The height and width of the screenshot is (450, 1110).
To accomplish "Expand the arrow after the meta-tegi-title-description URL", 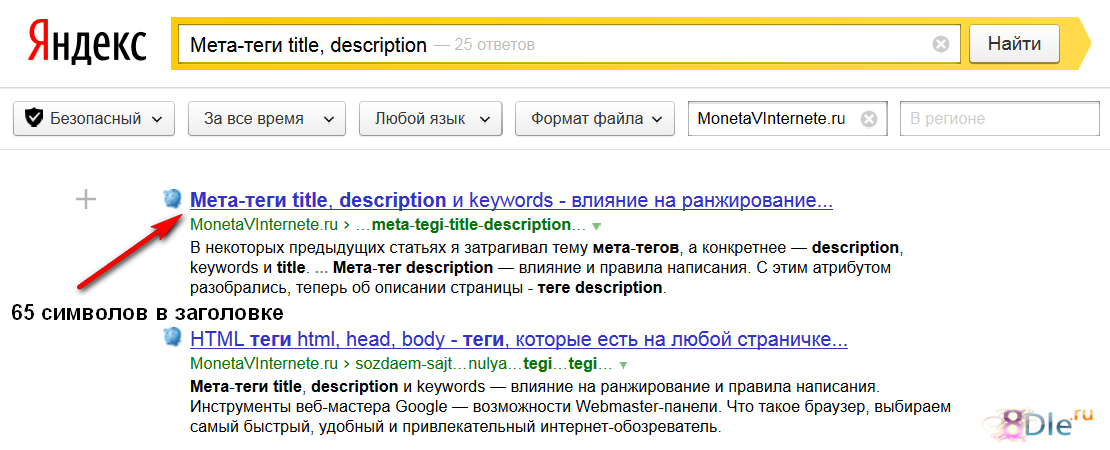I will click(x=596, y=226).
